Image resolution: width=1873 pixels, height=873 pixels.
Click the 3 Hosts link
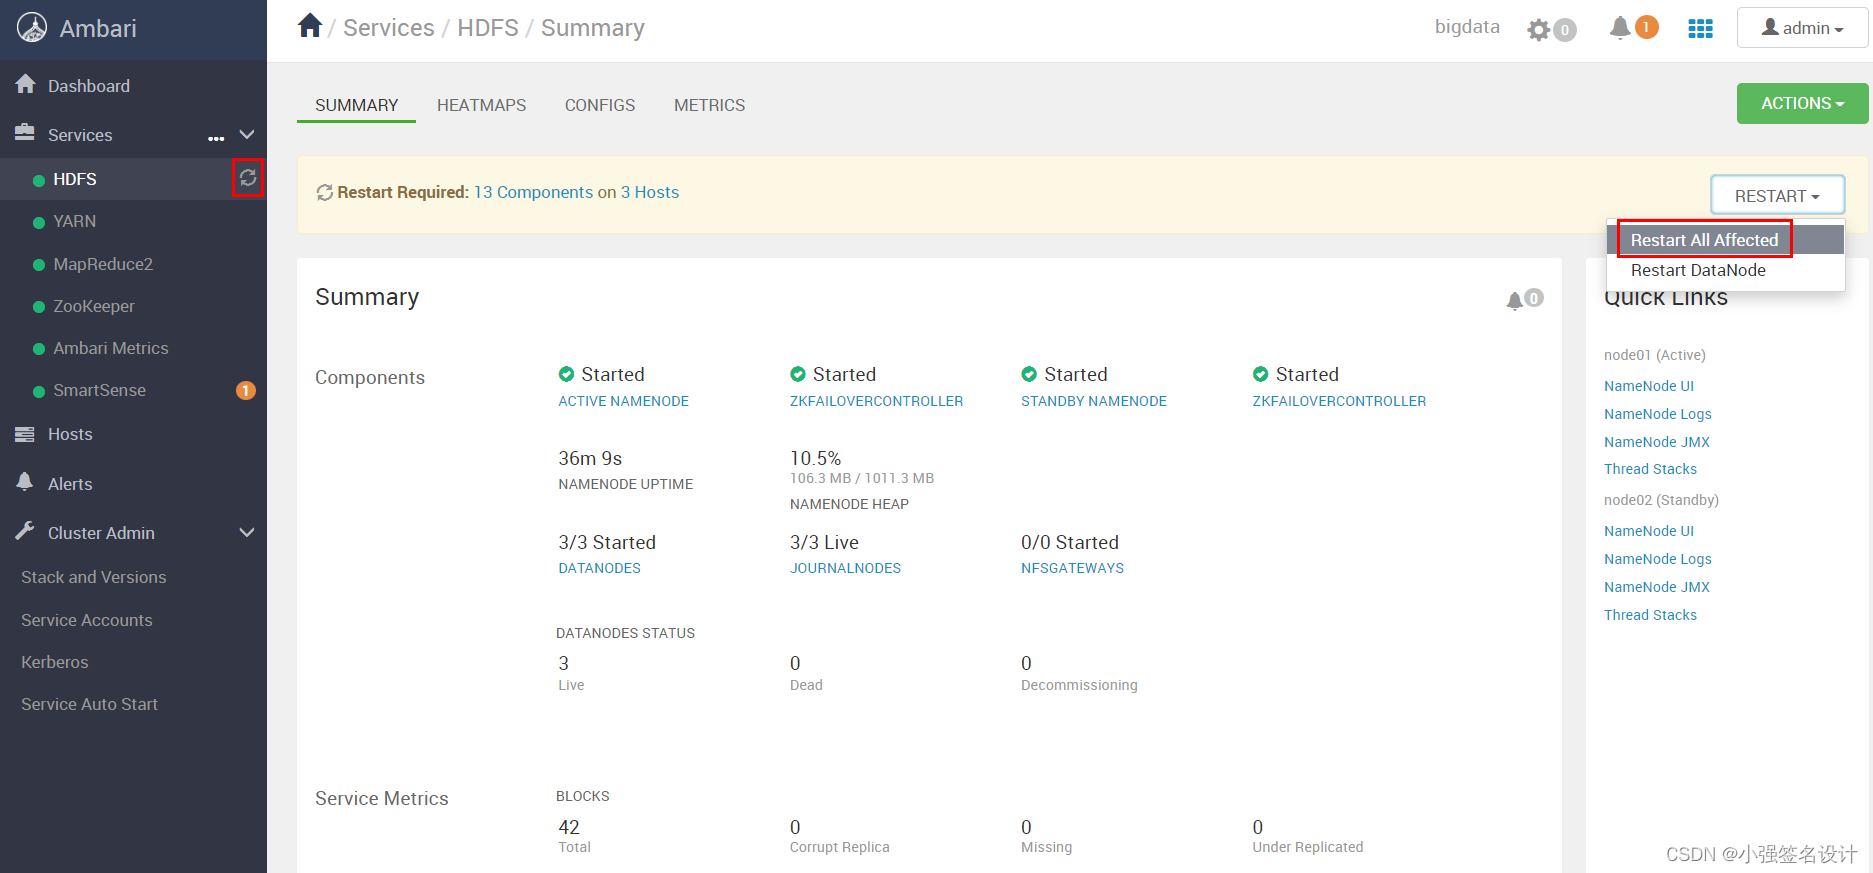pos(650,192)
